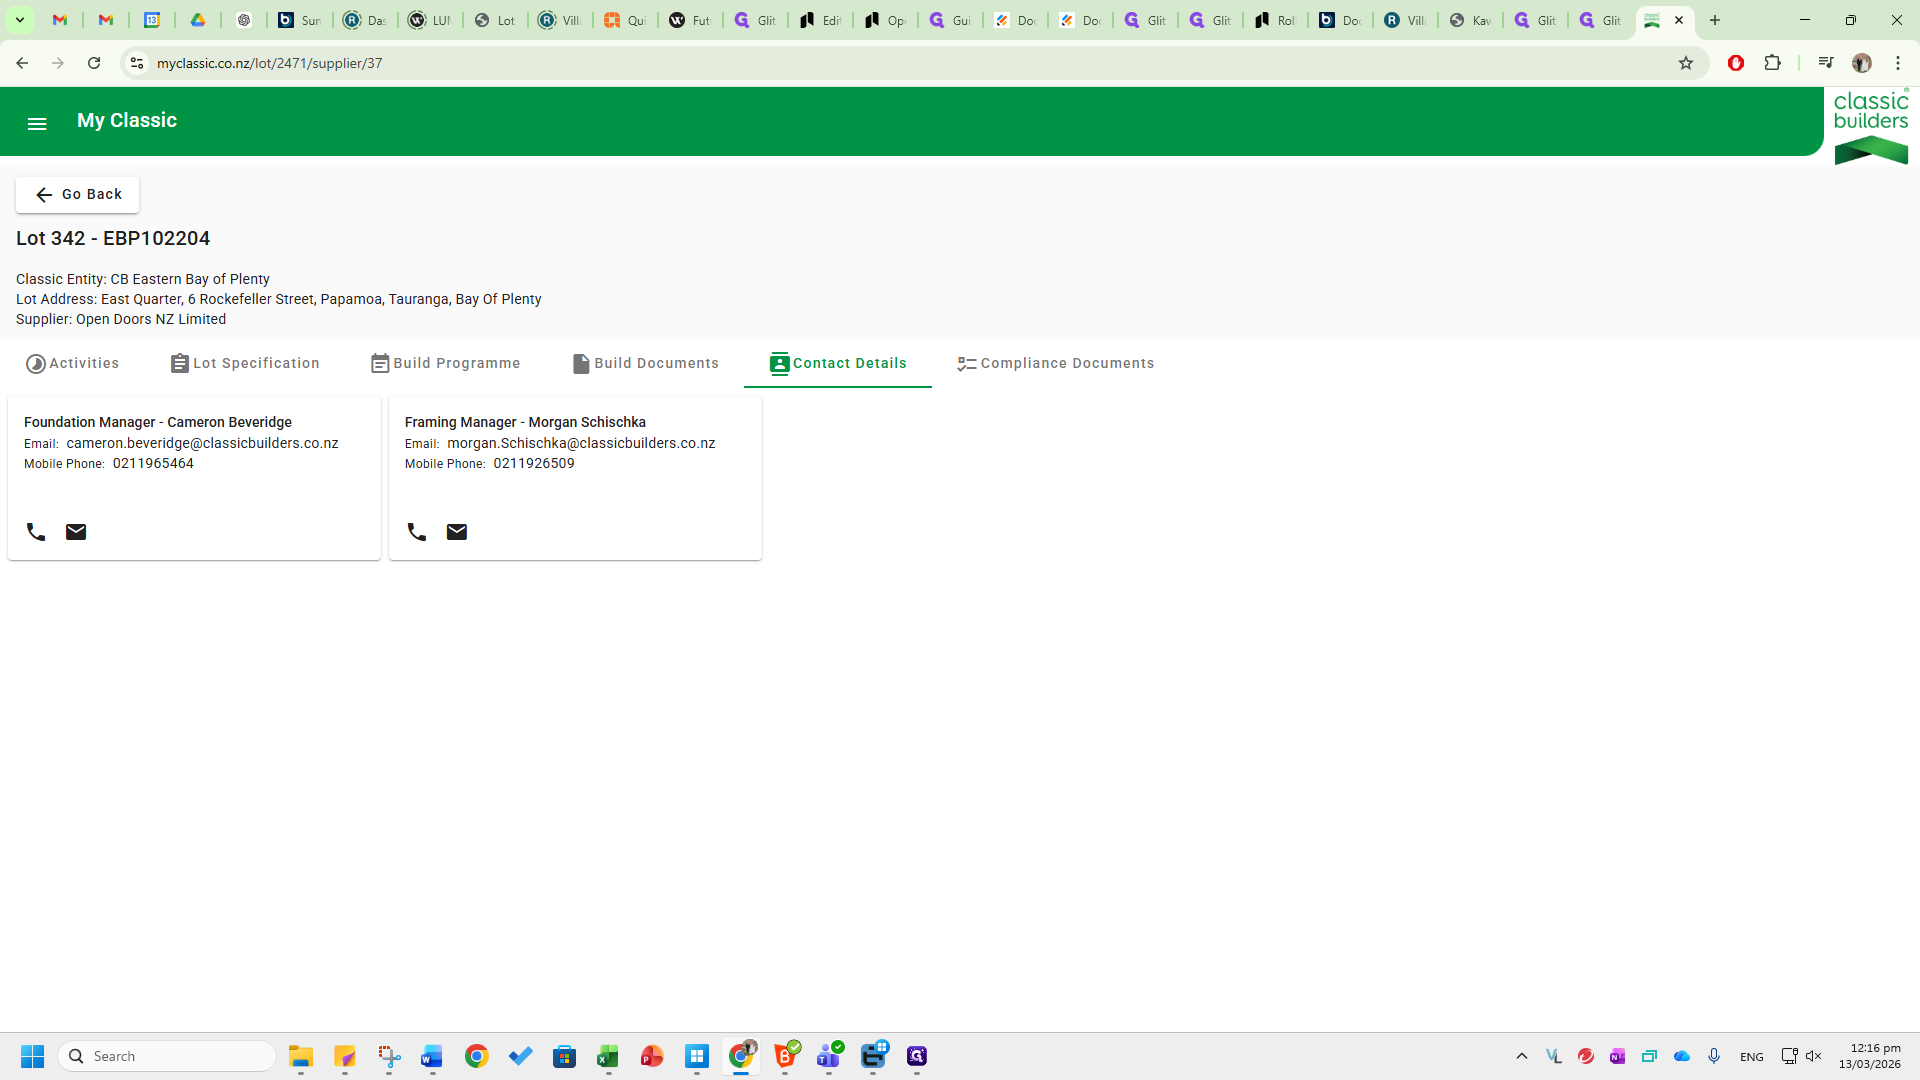Expand hidden system tray icons chevron
The width and height of the screenshot is (1920, 1080).
click(x=1522, y=1056)
